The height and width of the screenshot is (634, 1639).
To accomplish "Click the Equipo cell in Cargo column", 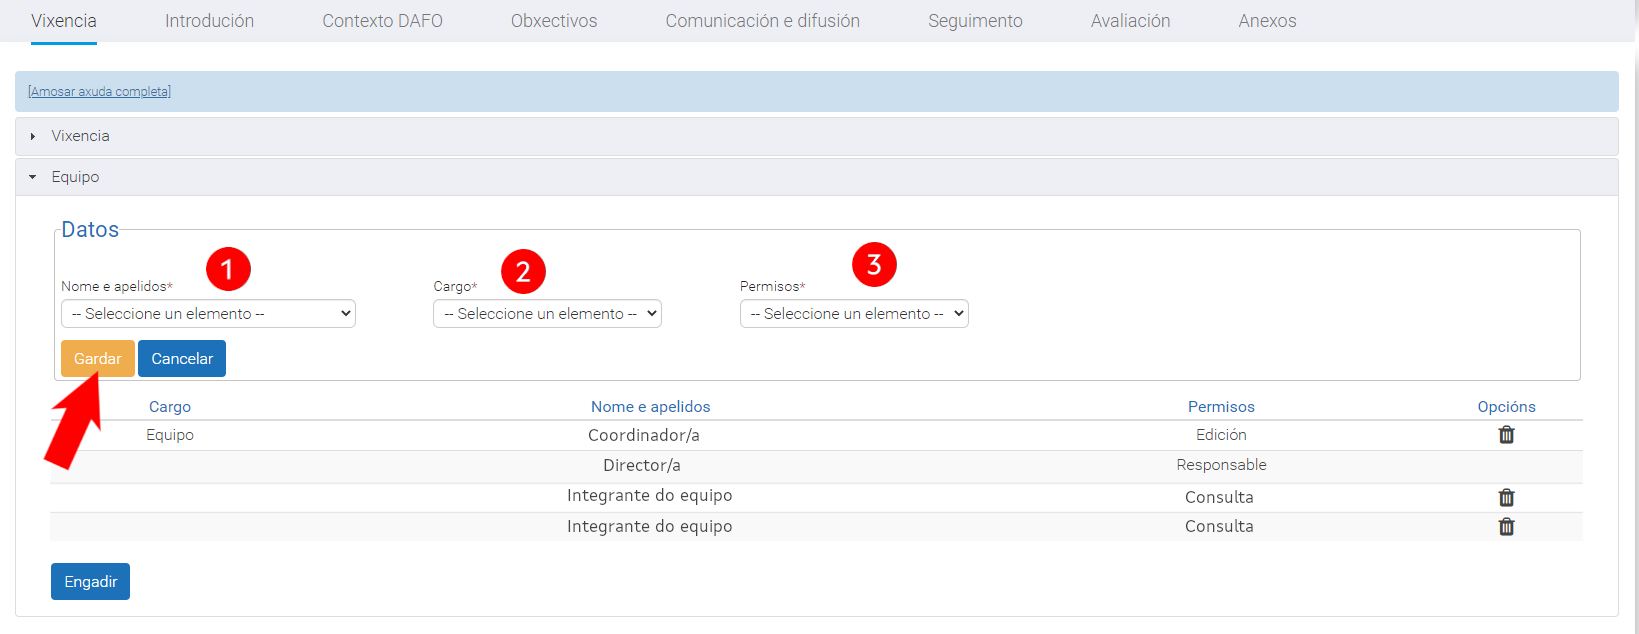I will tap(170, 435).
